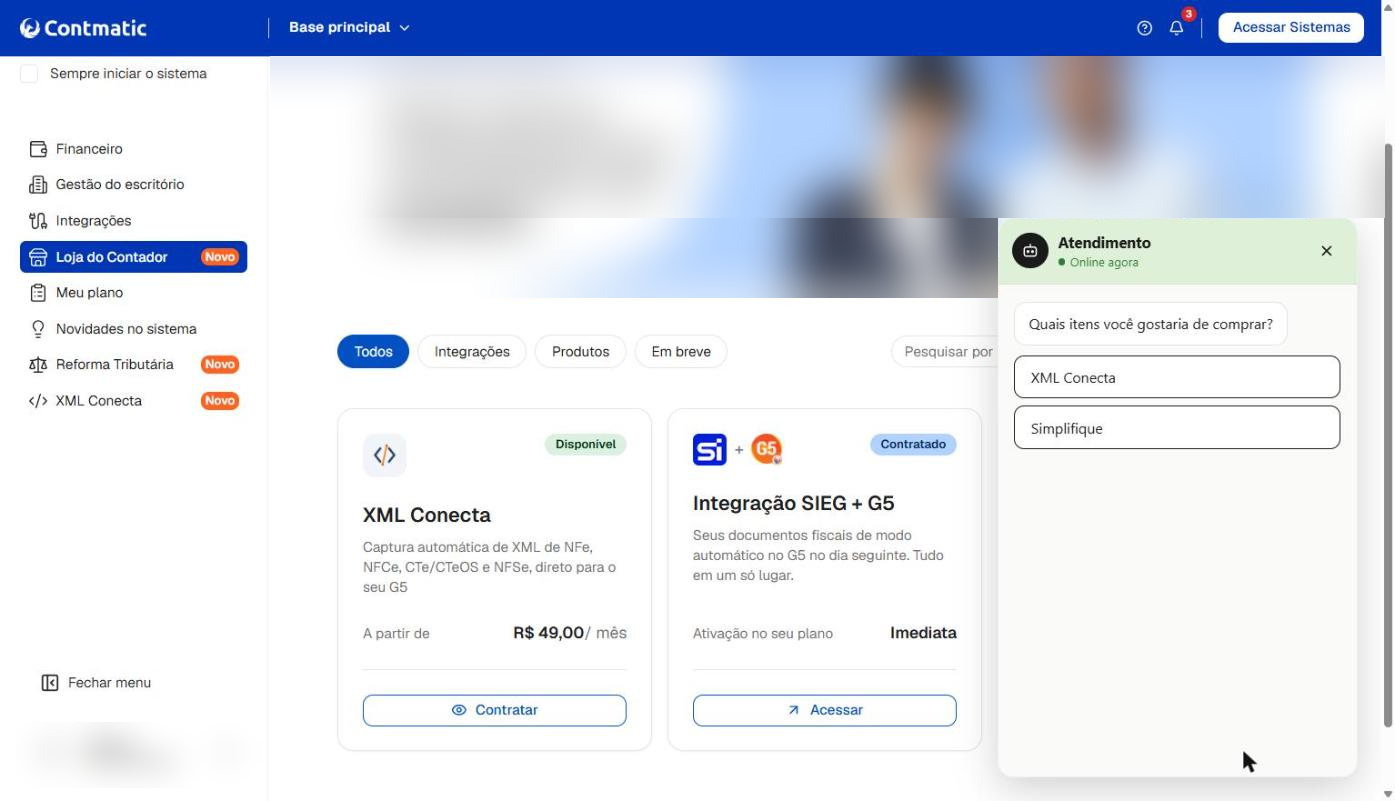Click the Contmatic logo
The image size is (1395, 801).
tap(83, 28)
